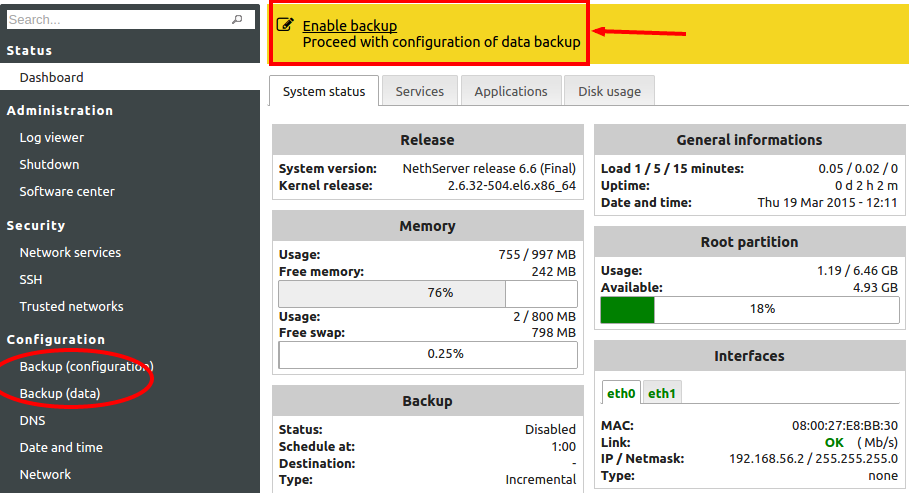The height and width of the screenshot is (493, 909).
Task: Click the Status section heading
Action: pyautogui.click(x=29, y=50)
